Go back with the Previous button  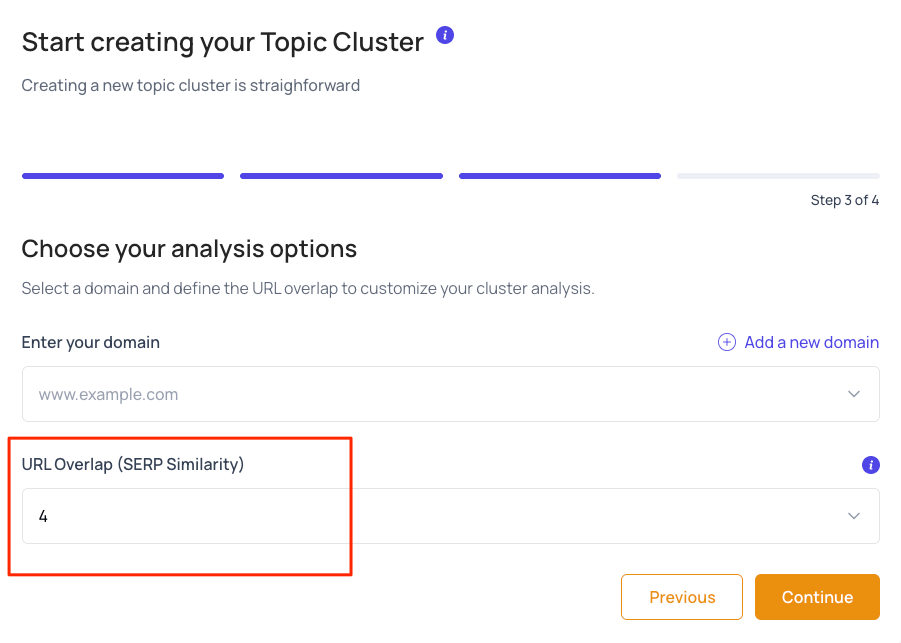click(x=682, y=597)
